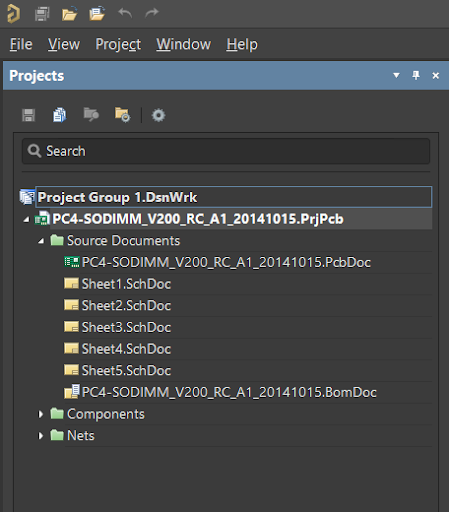
Task: Collapse the PC4-SODIMM PrjPcb project node
Action: coord(26,219)
